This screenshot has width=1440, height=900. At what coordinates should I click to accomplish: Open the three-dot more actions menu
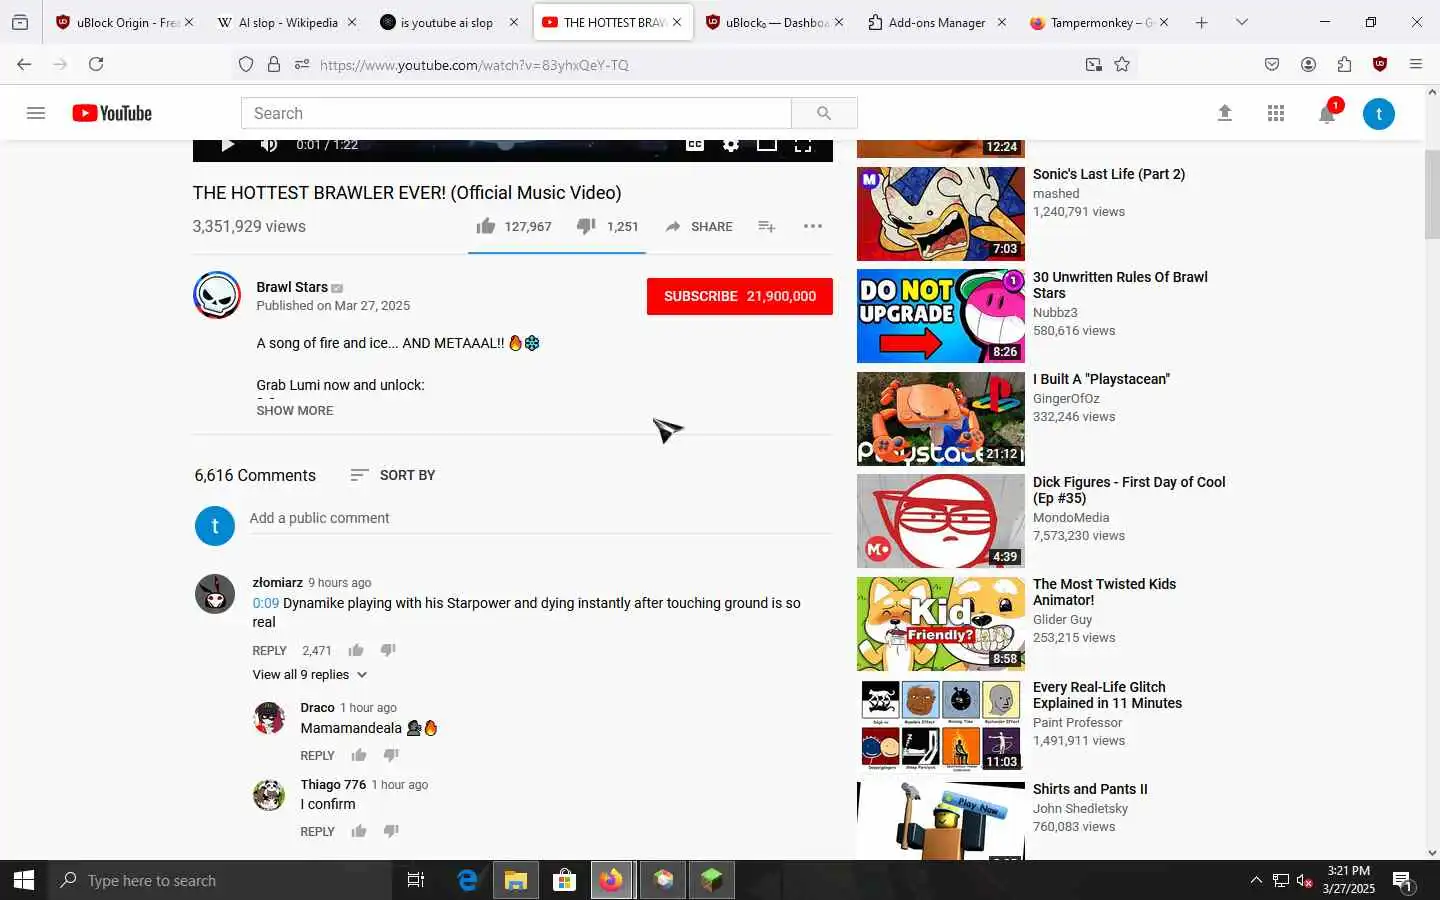[813, 226]
